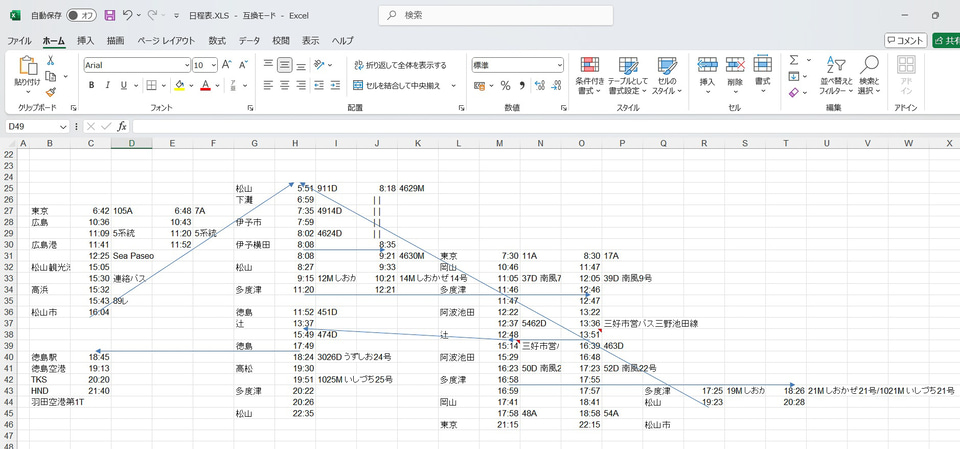This screenshot has width=960, height=449.
Task: Click format as table (テーブルとして書式設定)
Action: pyautogui.click(x=628, y=75)
